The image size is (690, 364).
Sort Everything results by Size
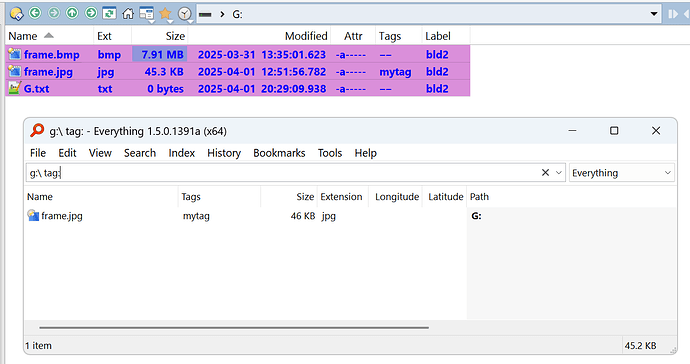[289, 197]
